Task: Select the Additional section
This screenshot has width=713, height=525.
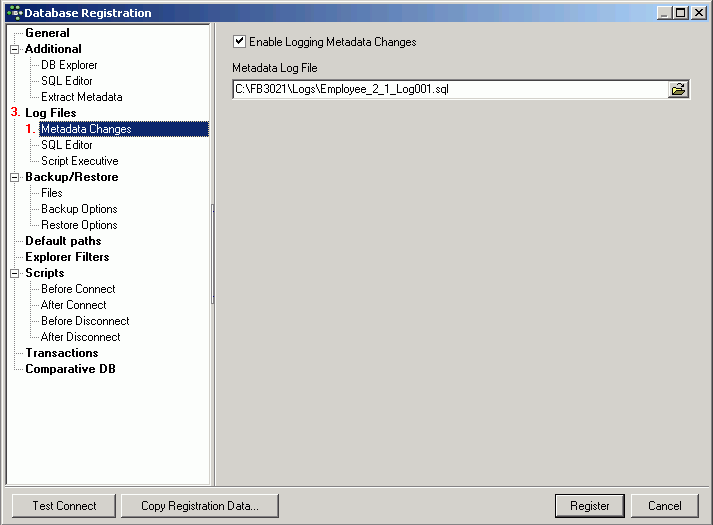Action: [53, 49]
